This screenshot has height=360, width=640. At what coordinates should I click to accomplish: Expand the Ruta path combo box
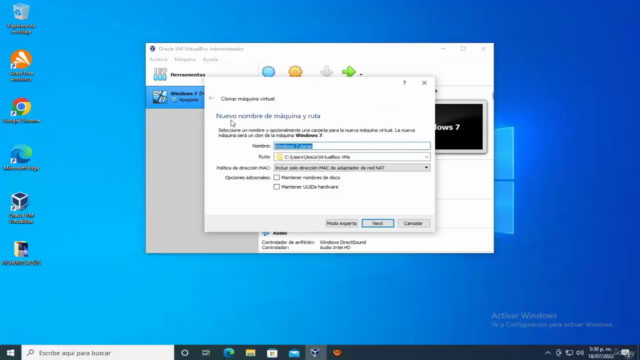tap(426, 157)
